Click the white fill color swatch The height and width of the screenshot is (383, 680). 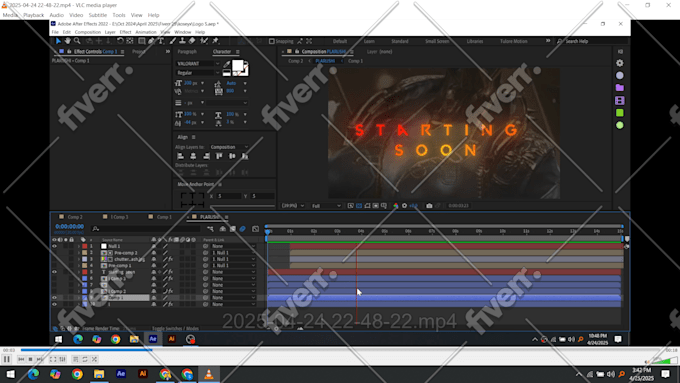(238, 66)
